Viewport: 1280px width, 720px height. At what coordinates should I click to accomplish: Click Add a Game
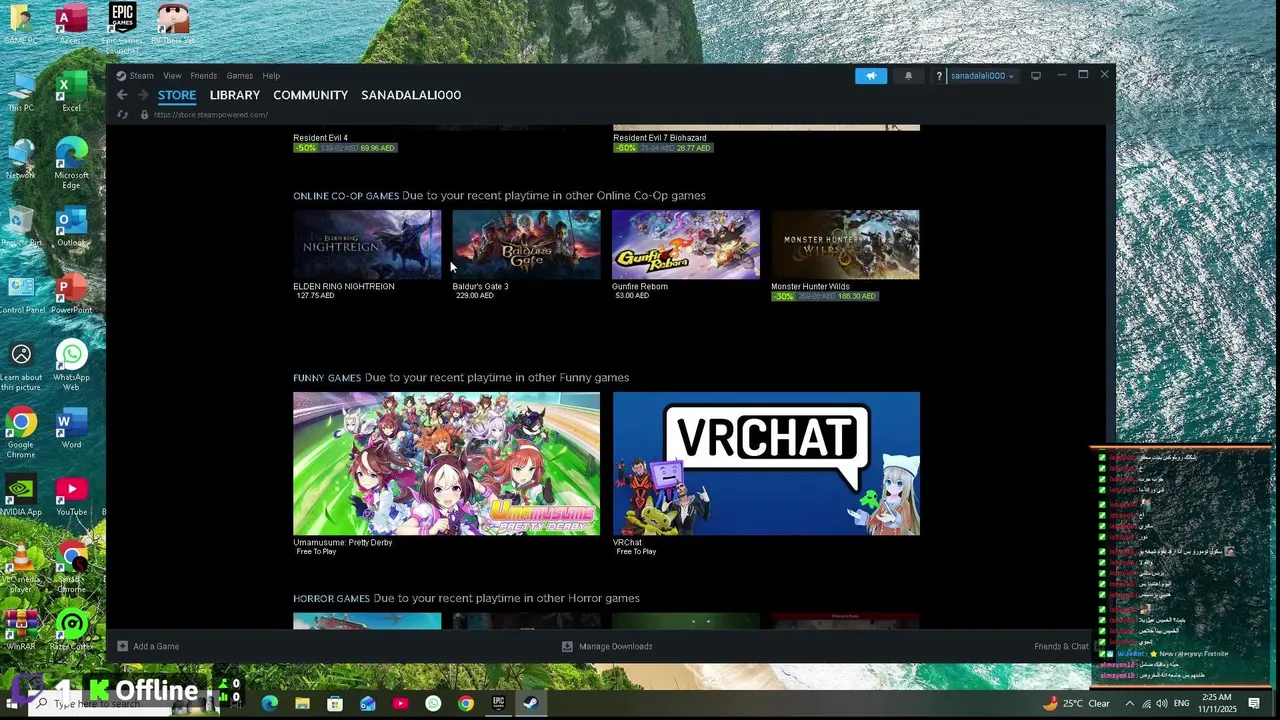pyautogui.click(x=156, y=646)
